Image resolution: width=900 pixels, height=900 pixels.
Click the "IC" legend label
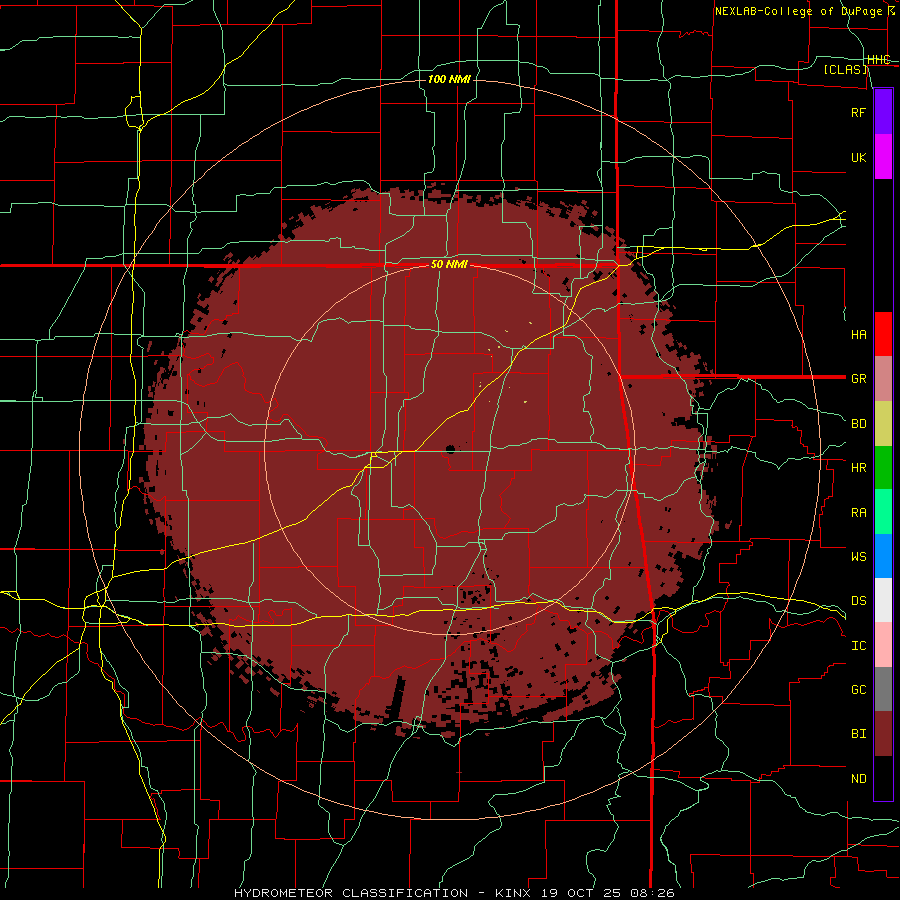click(858, 646)
